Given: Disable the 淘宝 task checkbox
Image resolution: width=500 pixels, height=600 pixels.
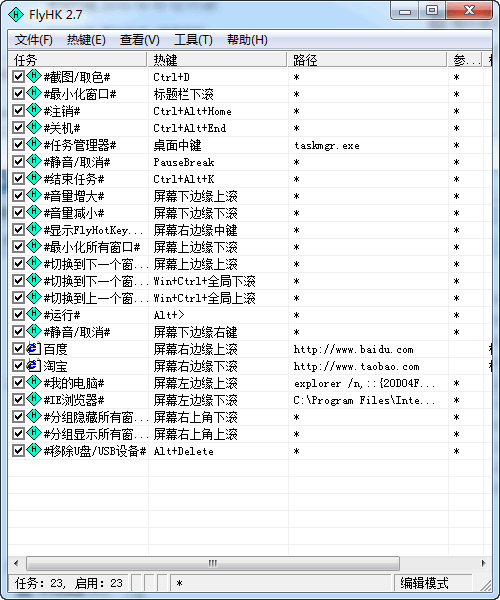Looking at the screenshot, I should [x=18, y=365].
